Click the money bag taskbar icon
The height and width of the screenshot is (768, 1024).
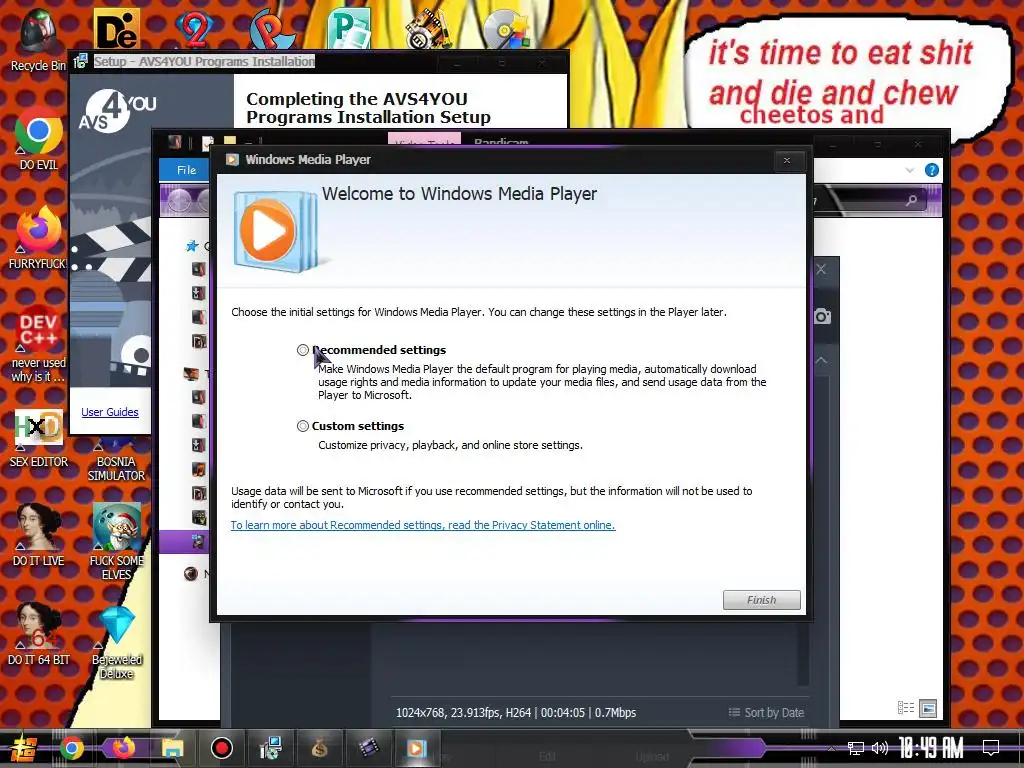pyautogui.click(x=319, y=748)
